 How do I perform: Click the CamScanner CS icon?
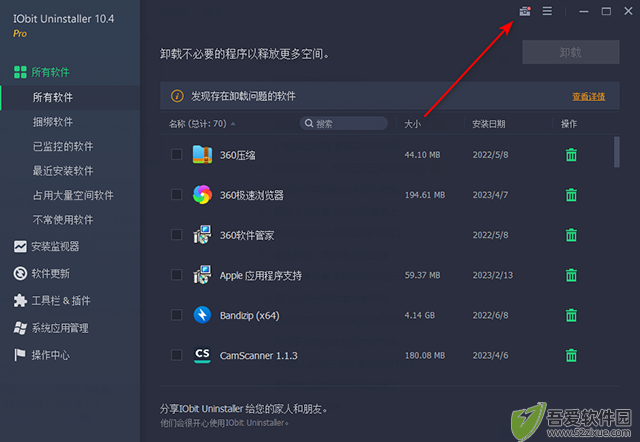click(x=202, y=355)
